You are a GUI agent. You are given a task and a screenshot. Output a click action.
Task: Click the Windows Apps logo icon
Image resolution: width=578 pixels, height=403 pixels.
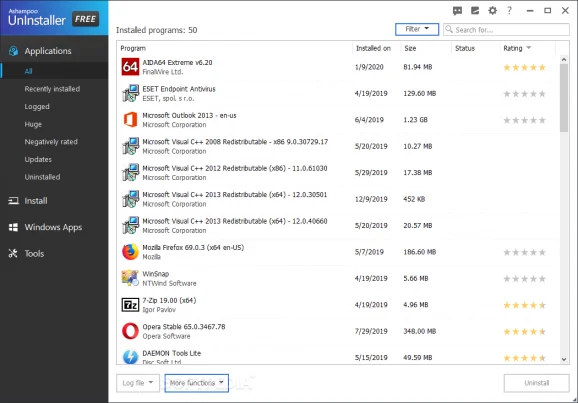[13, 227]
